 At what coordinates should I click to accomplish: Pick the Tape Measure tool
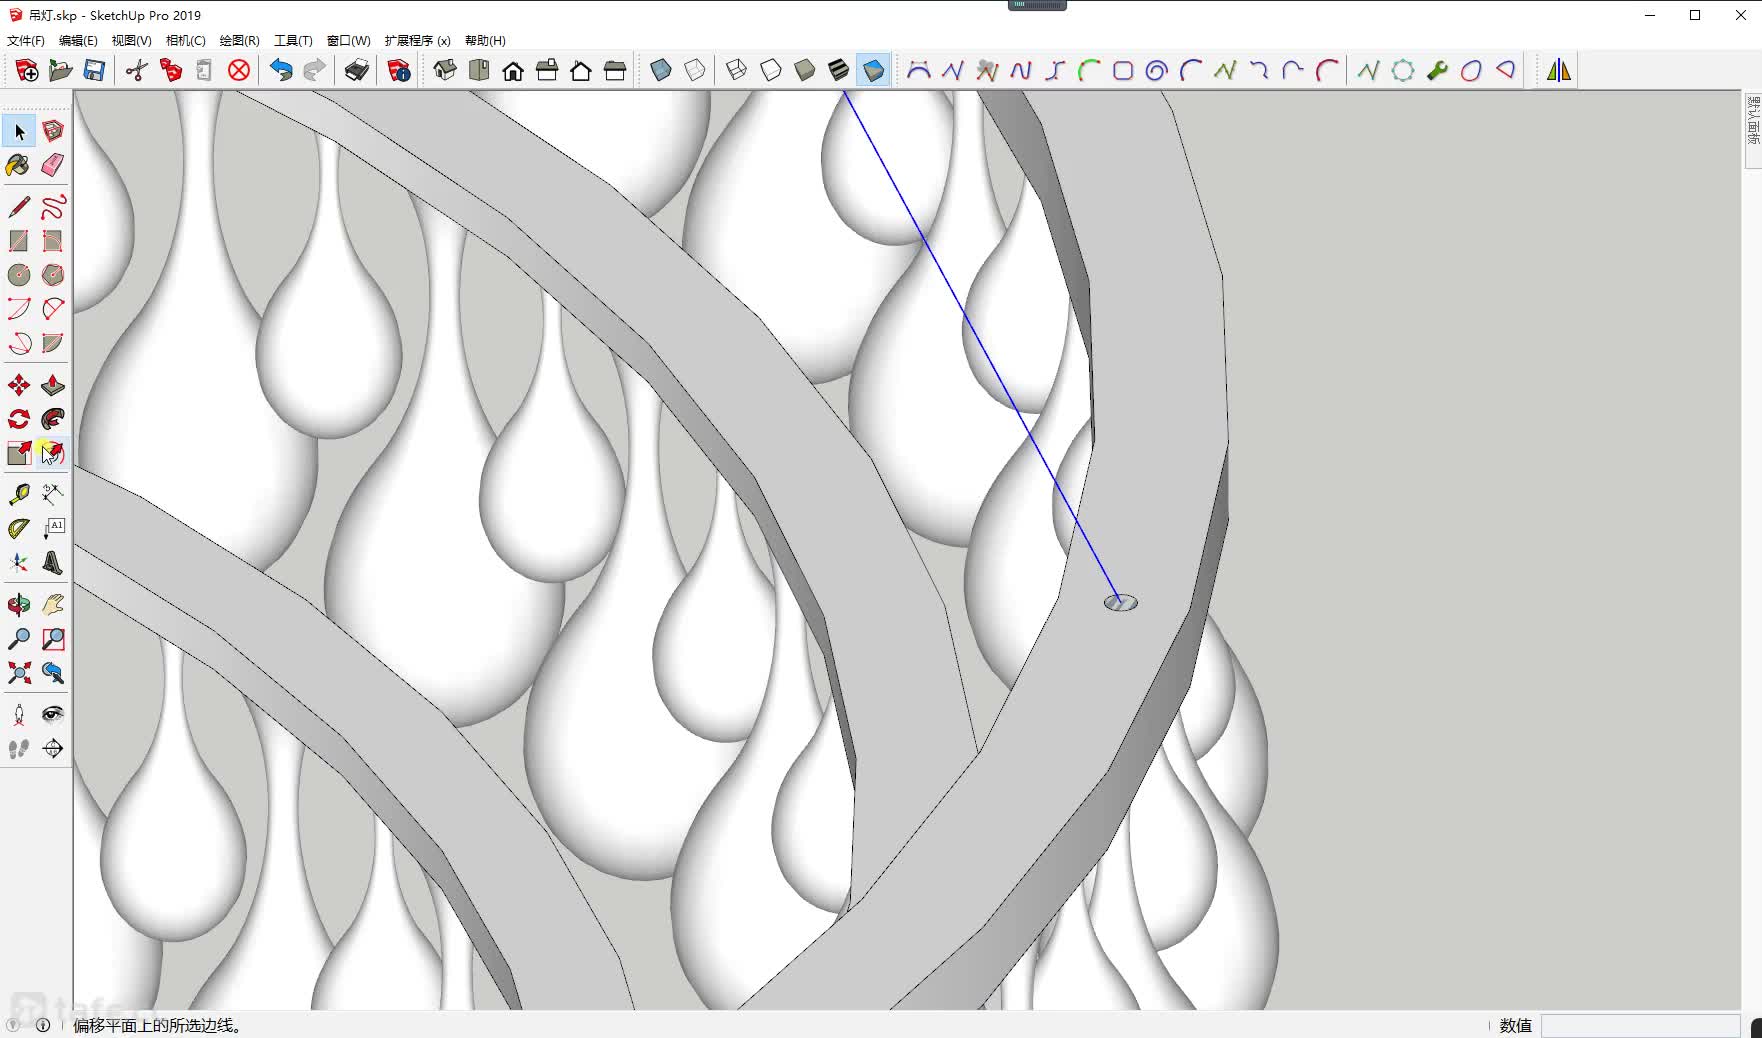pyautogui.click(x=19, y=495)
